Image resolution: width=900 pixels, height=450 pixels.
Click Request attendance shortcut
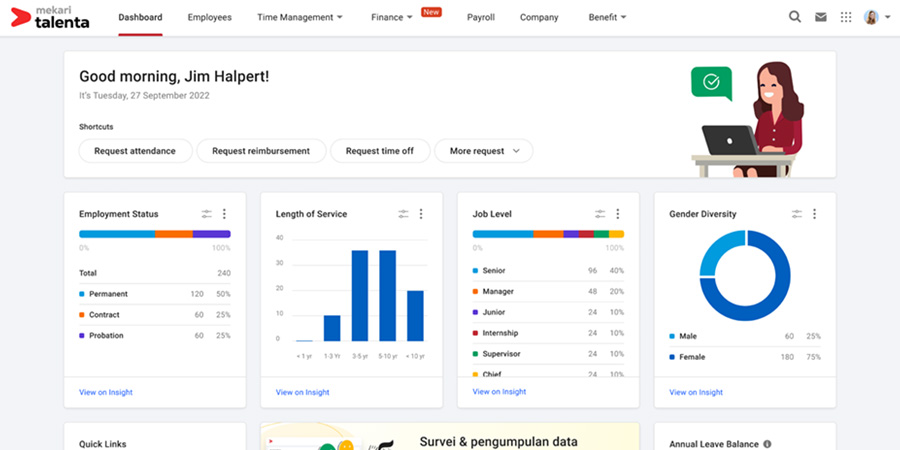135,151
